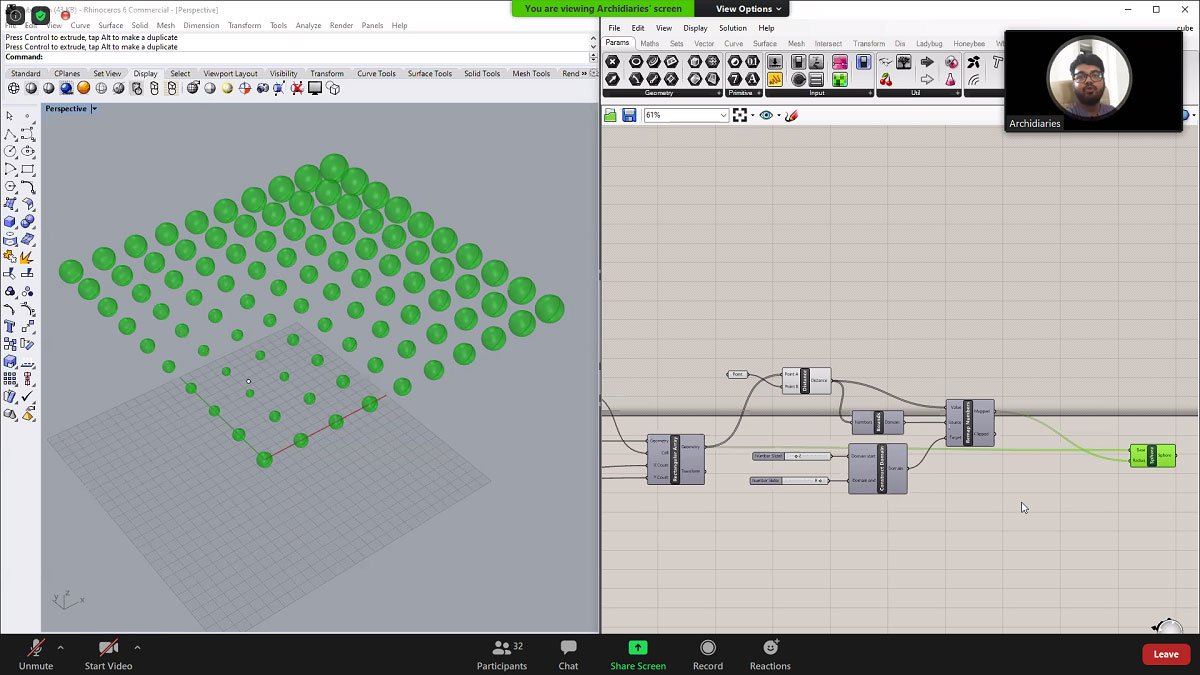This screenshot has height=675, width=1200.
Task: Start Video in the Zoom toolbar
Action: tap(108, 654)
